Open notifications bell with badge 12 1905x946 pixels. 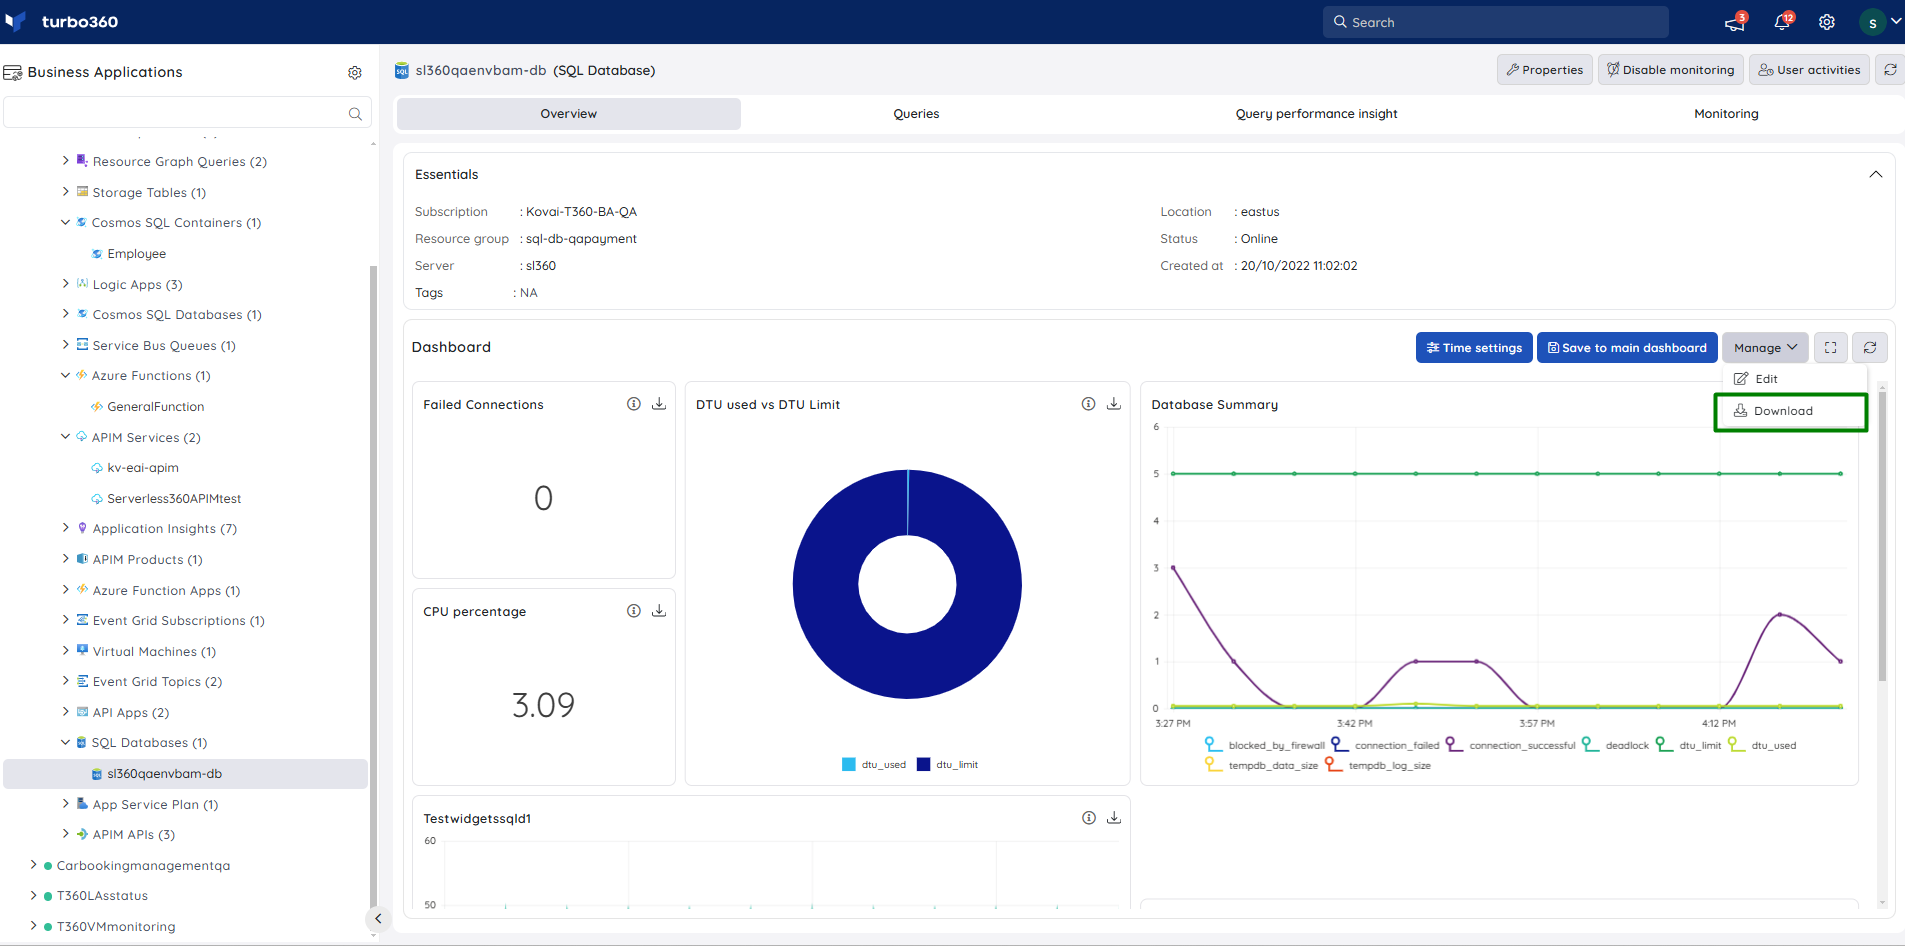tap(1783, 22)
